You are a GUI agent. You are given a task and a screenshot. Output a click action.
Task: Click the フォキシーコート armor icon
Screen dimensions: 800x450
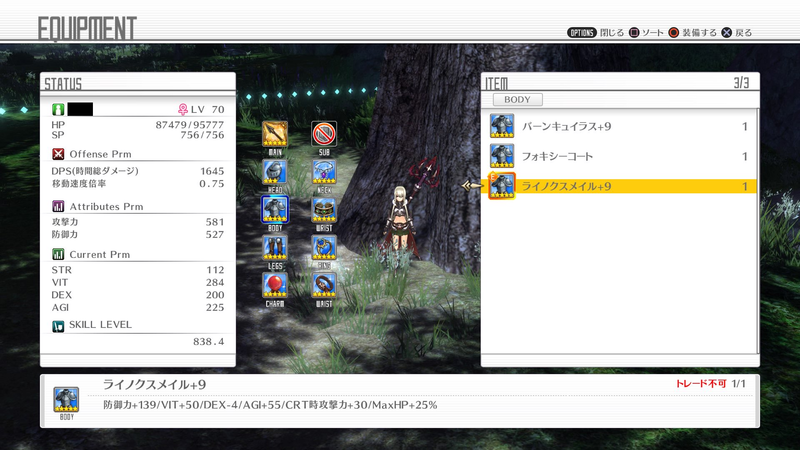pyautogui.click(x=502, y=156)
